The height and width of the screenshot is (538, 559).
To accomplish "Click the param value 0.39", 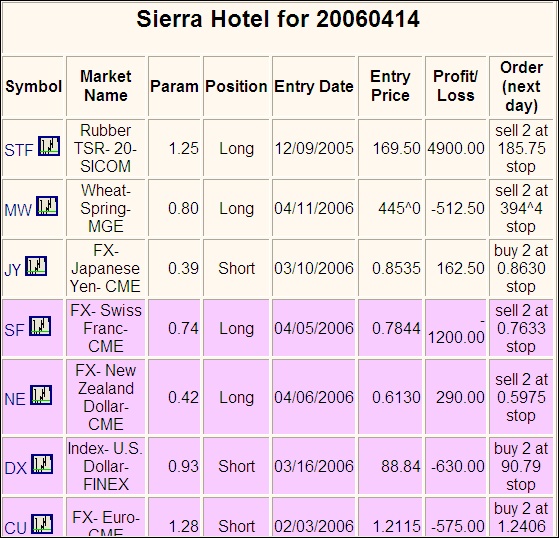I will 183,268.
